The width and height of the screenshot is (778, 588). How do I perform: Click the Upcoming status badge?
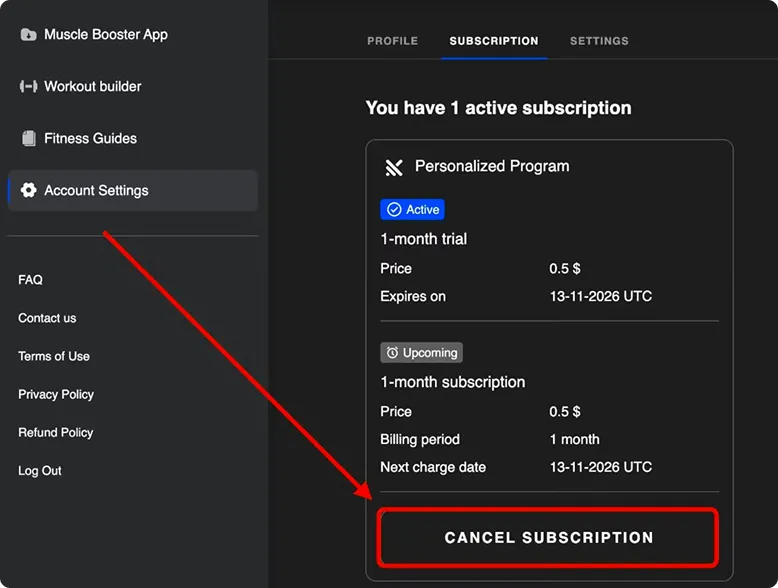(421, 353)
